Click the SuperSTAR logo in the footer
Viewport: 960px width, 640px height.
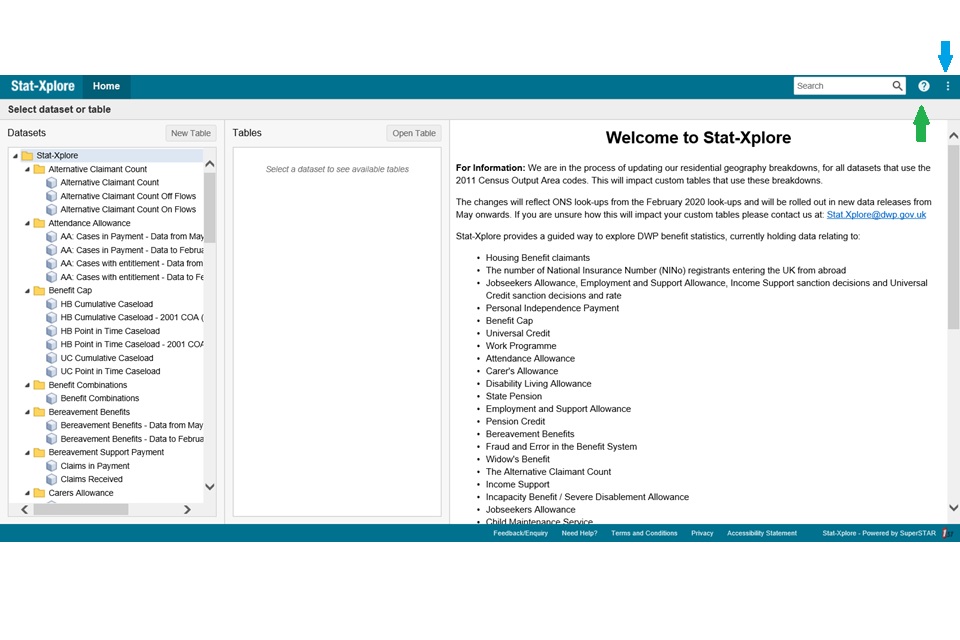pyautogui.click(x=947, y=533)
